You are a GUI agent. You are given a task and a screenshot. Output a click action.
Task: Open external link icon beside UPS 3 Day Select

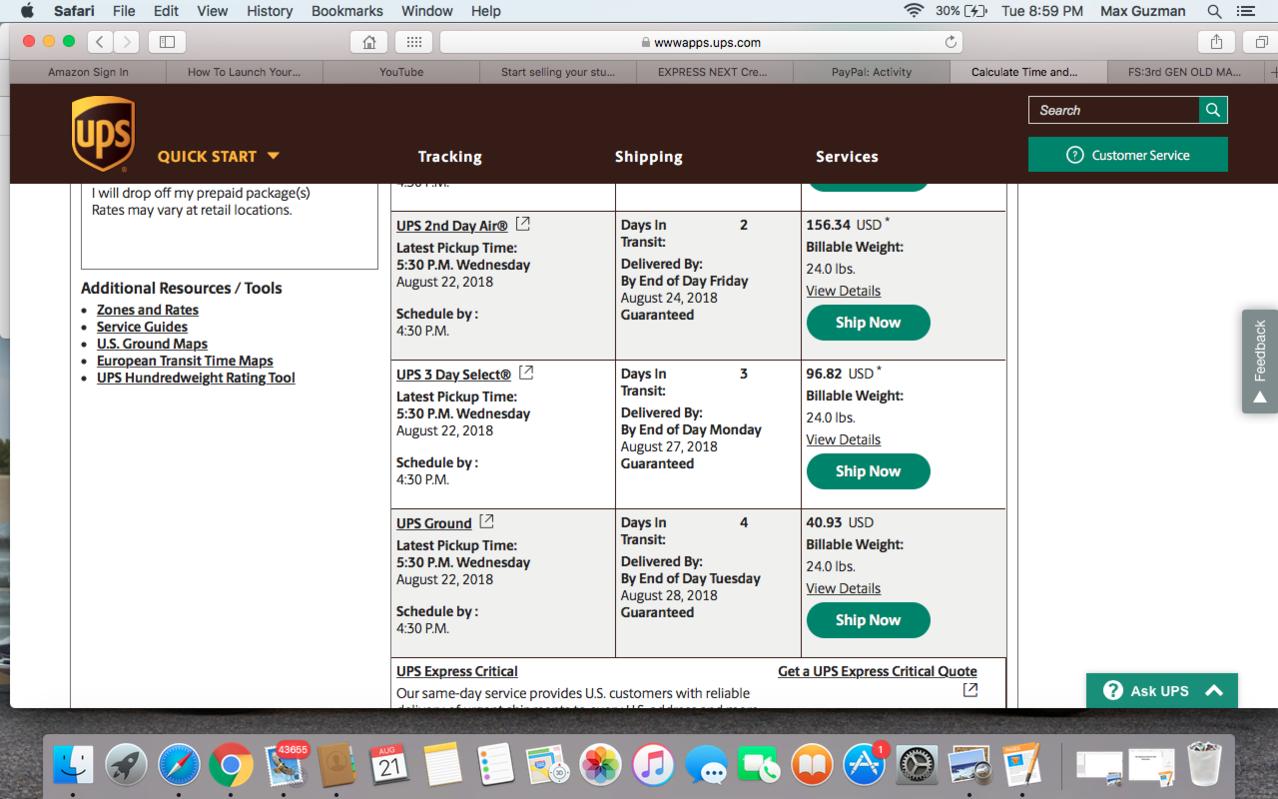point(526,373)
